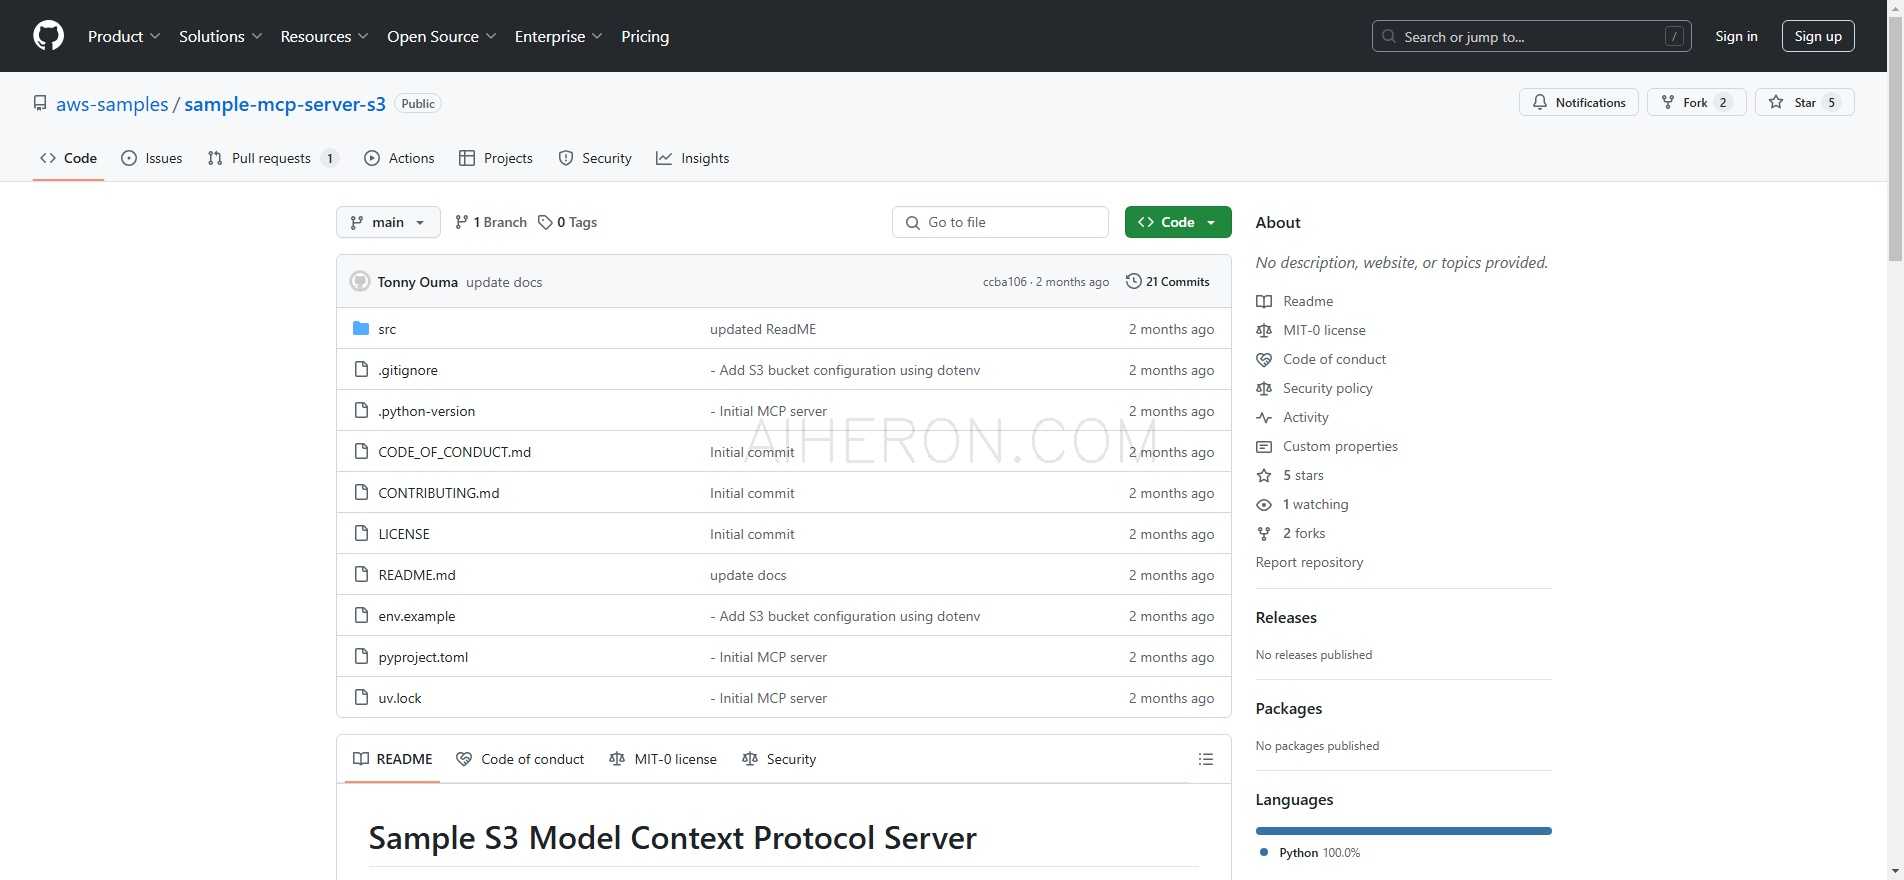Select the Code of conduct tab
Viewport: 1904px width, 880px height.
tap(520, 759)
